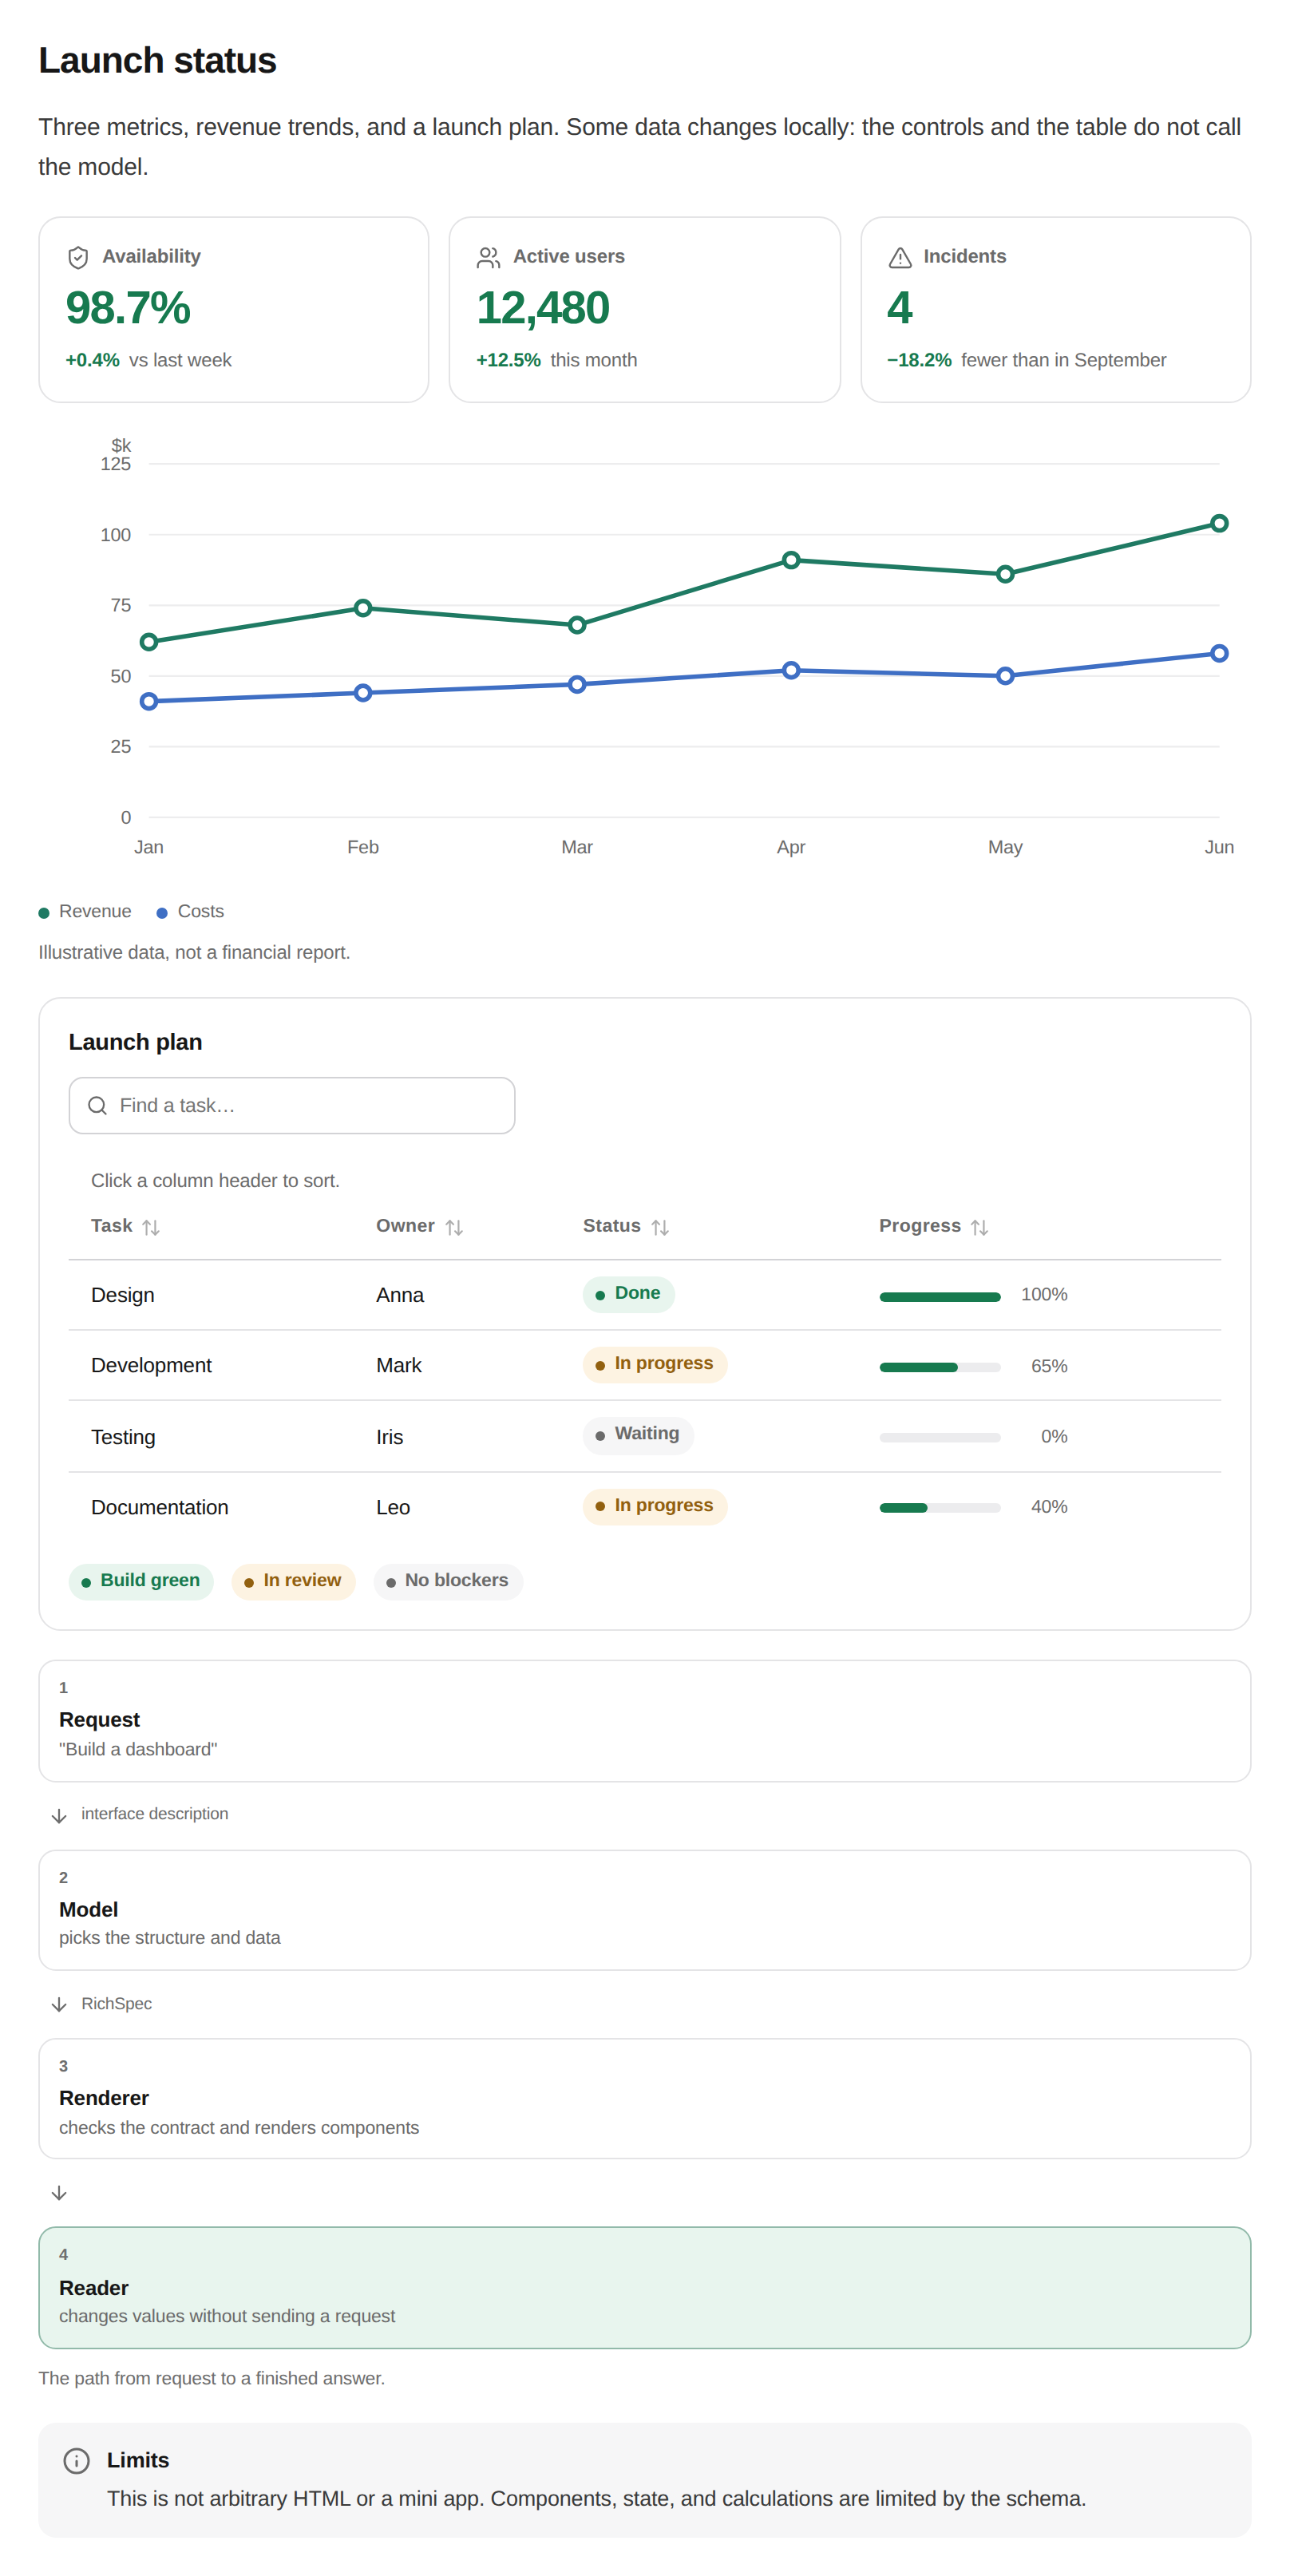The image size is (1290, 2576).
Task: Click owner name Leo
Action: click(x=393, y=1507)
